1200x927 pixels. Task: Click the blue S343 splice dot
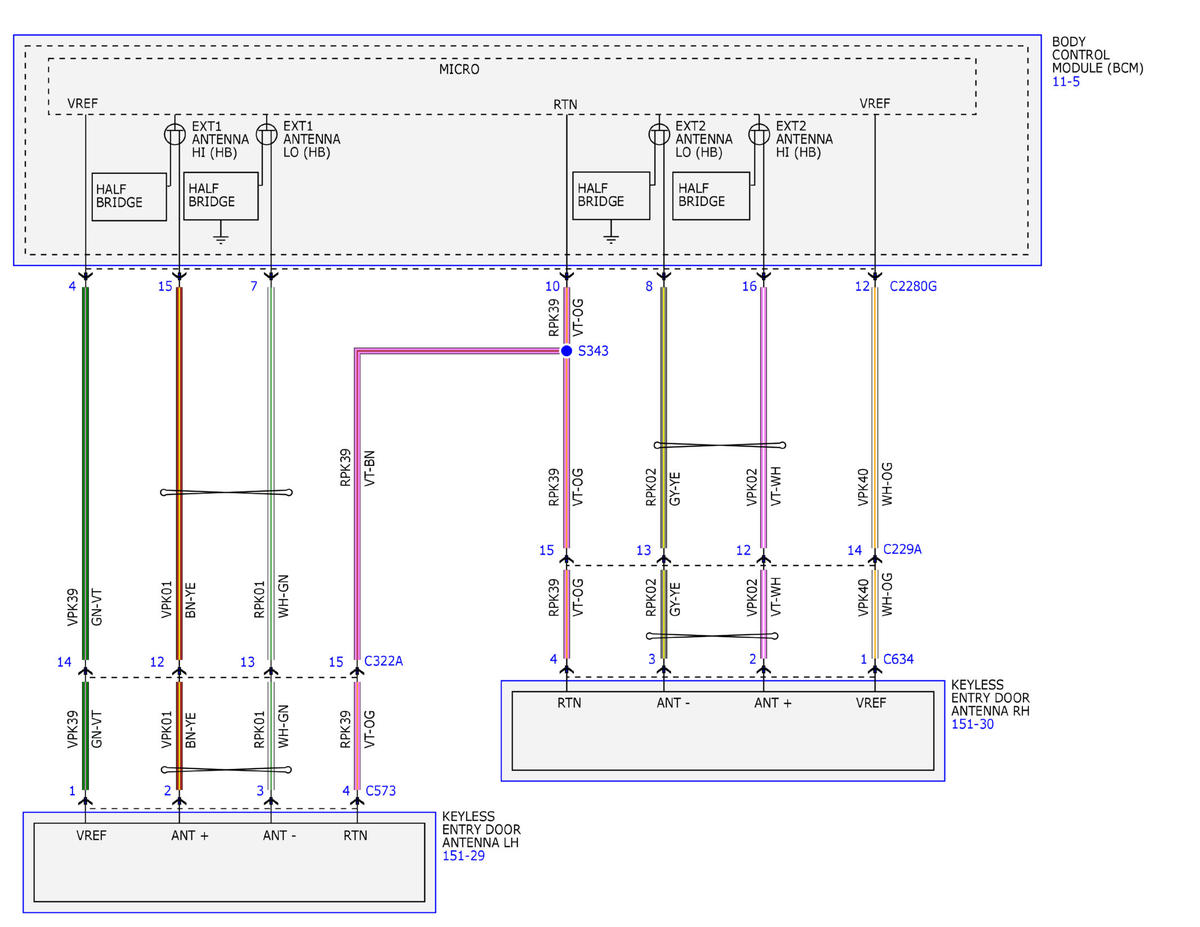(x=566, y=351)
